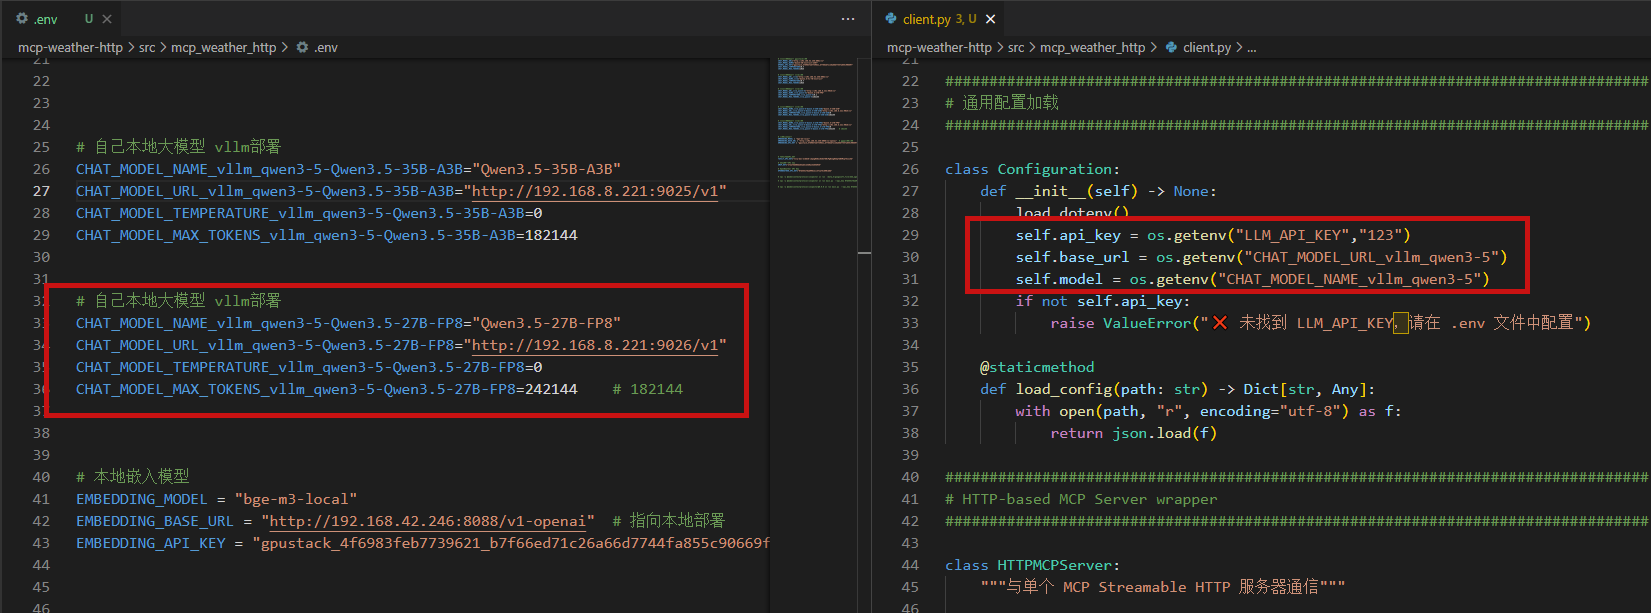
Task: Click the 242144 max tokens value
Action: [551, 389]
